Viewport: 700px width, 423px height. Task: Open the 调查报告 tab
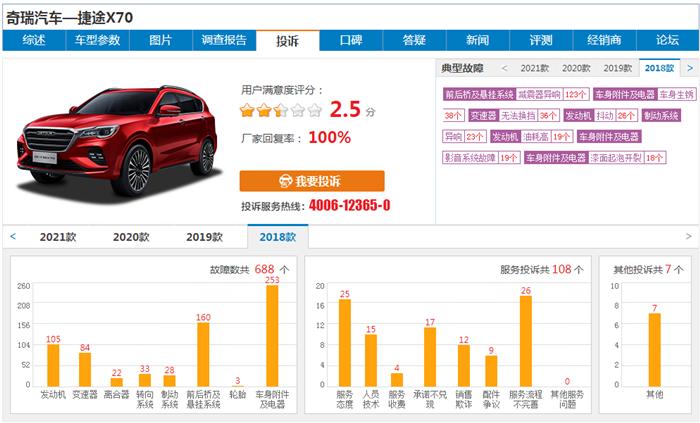click(224, 41)
